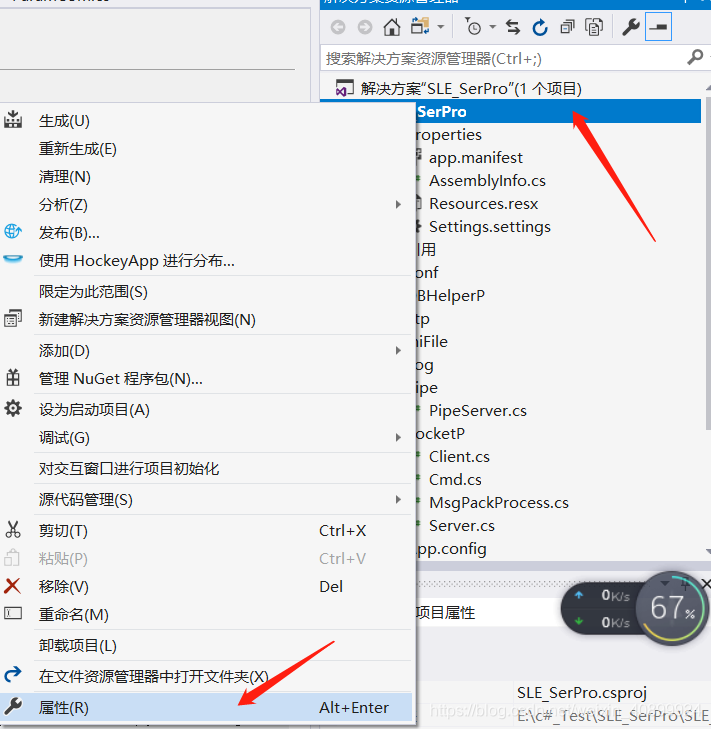711x729 pixels.
Task: Select Resources.resx file
Action: 483,204
